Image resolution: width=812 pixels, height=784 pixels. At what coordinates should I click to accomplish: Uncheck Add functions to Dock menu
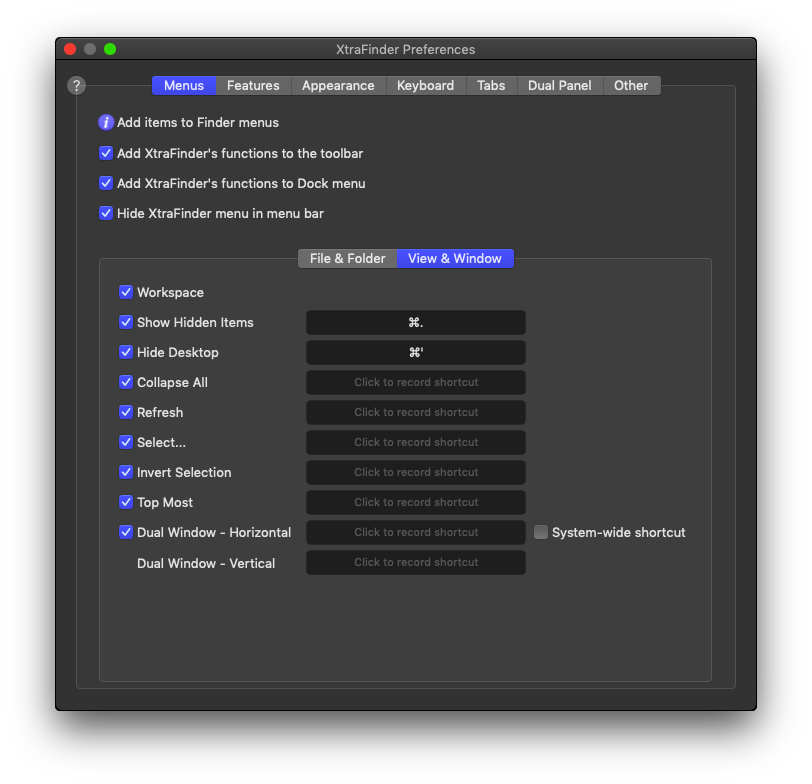pyautogui.click(x=106, y=184)
